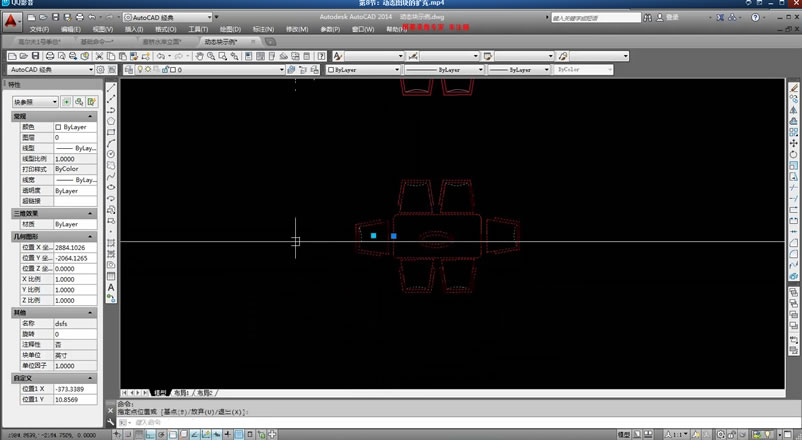
Task: Select the Erase tool in the modify toolbar
Action: coord(793,87)
